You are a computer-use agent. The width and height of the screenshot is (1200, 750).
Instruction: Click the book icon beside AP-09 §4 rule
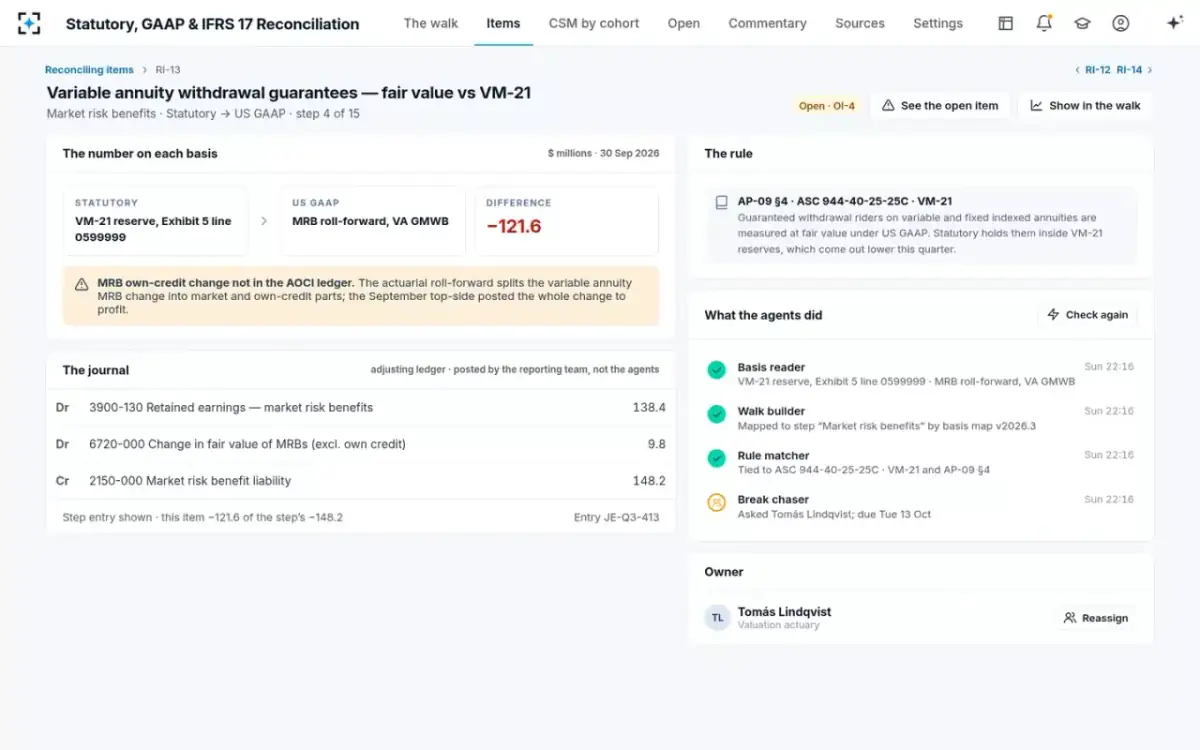[x=721, y=202]
